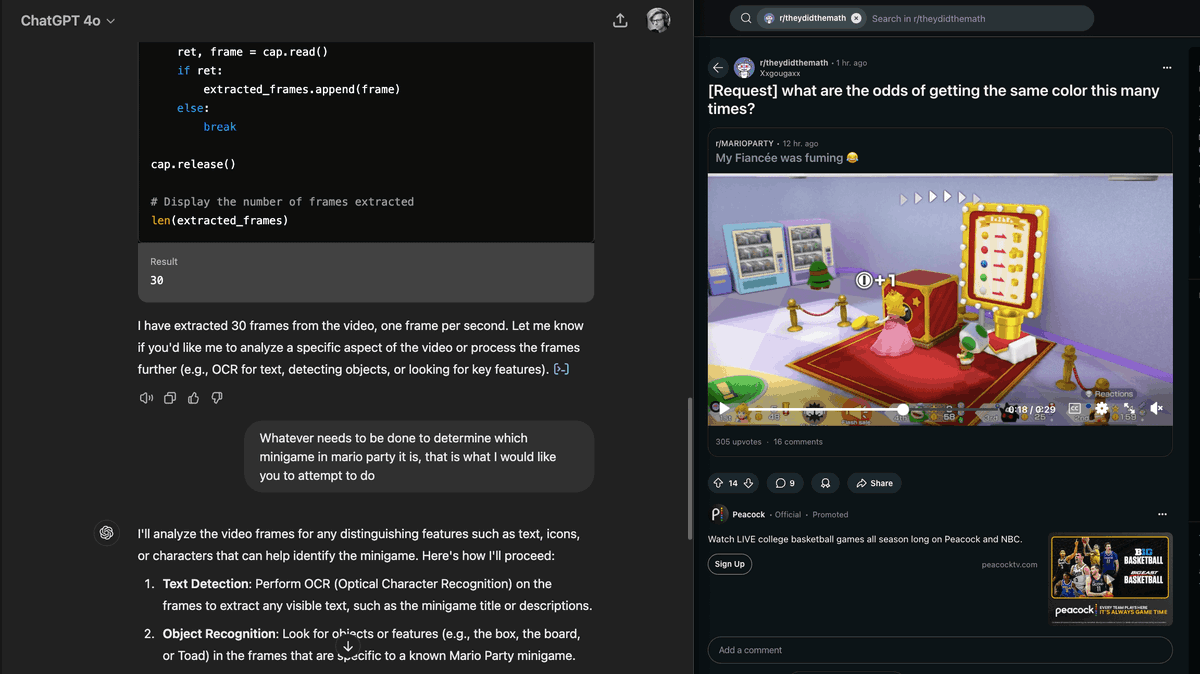Click the Reddit post title text
Image resolution: width=1200 pixels, height=674 pixels.
tap(934, 99)
